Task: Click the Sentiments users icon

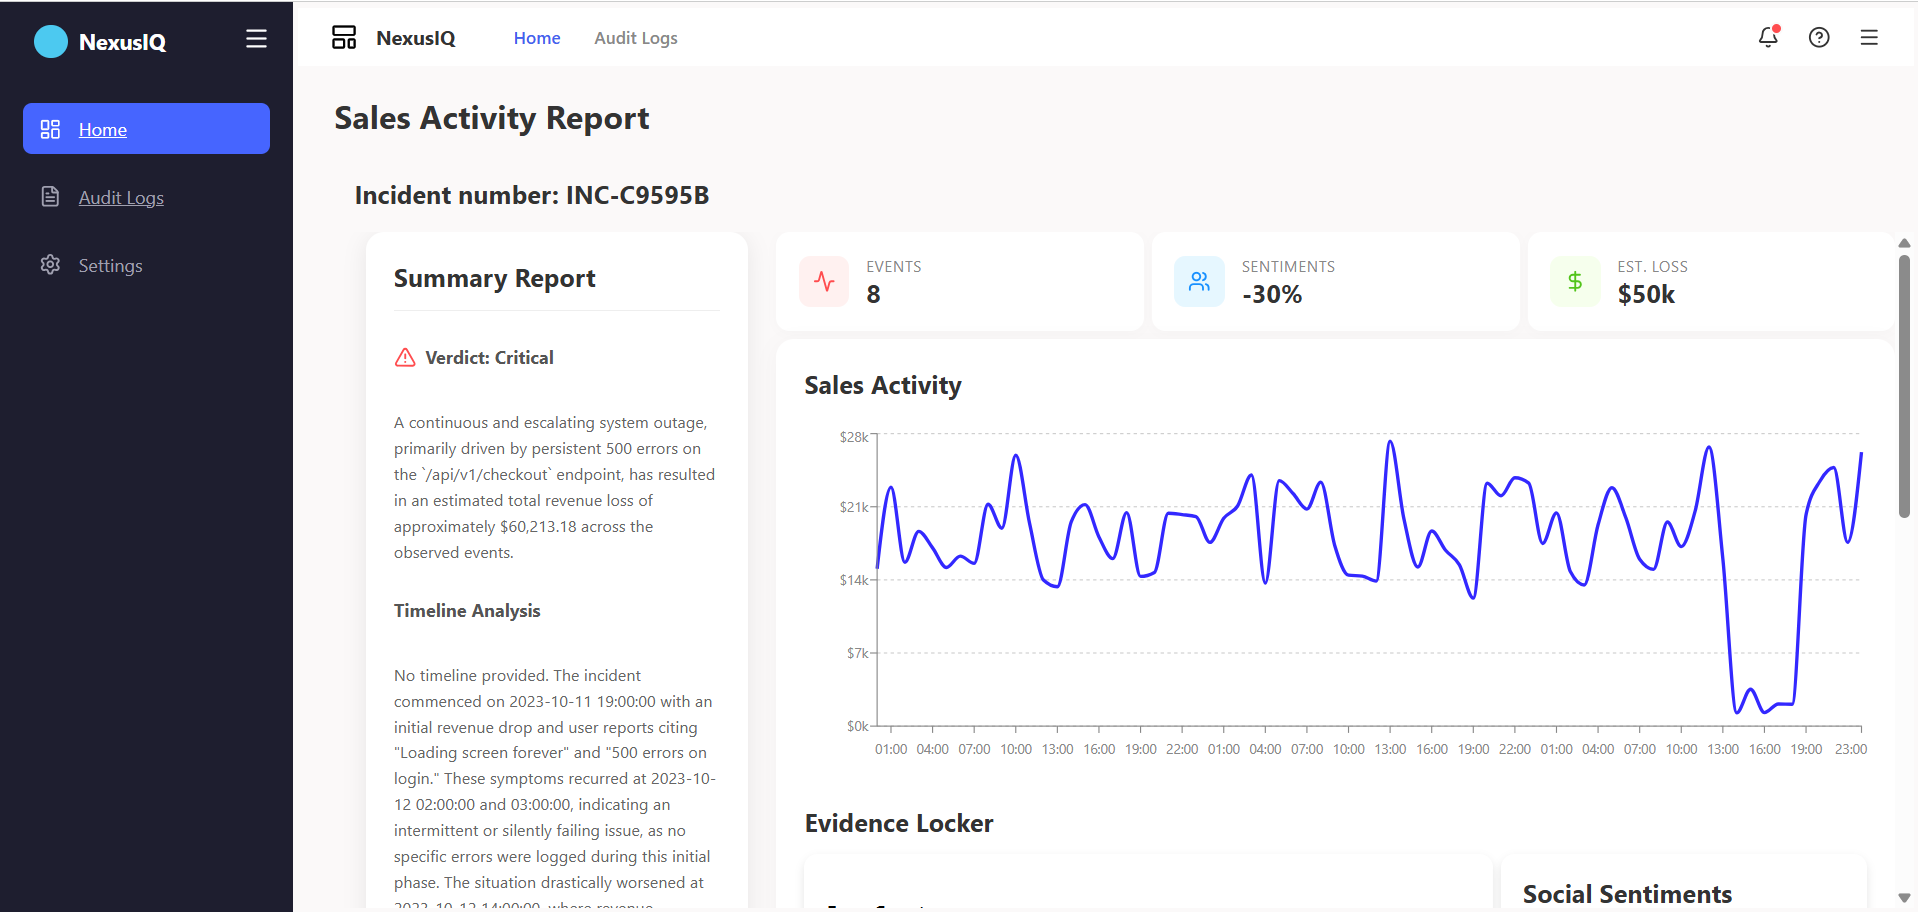Action: click(x=1199, y=281)
